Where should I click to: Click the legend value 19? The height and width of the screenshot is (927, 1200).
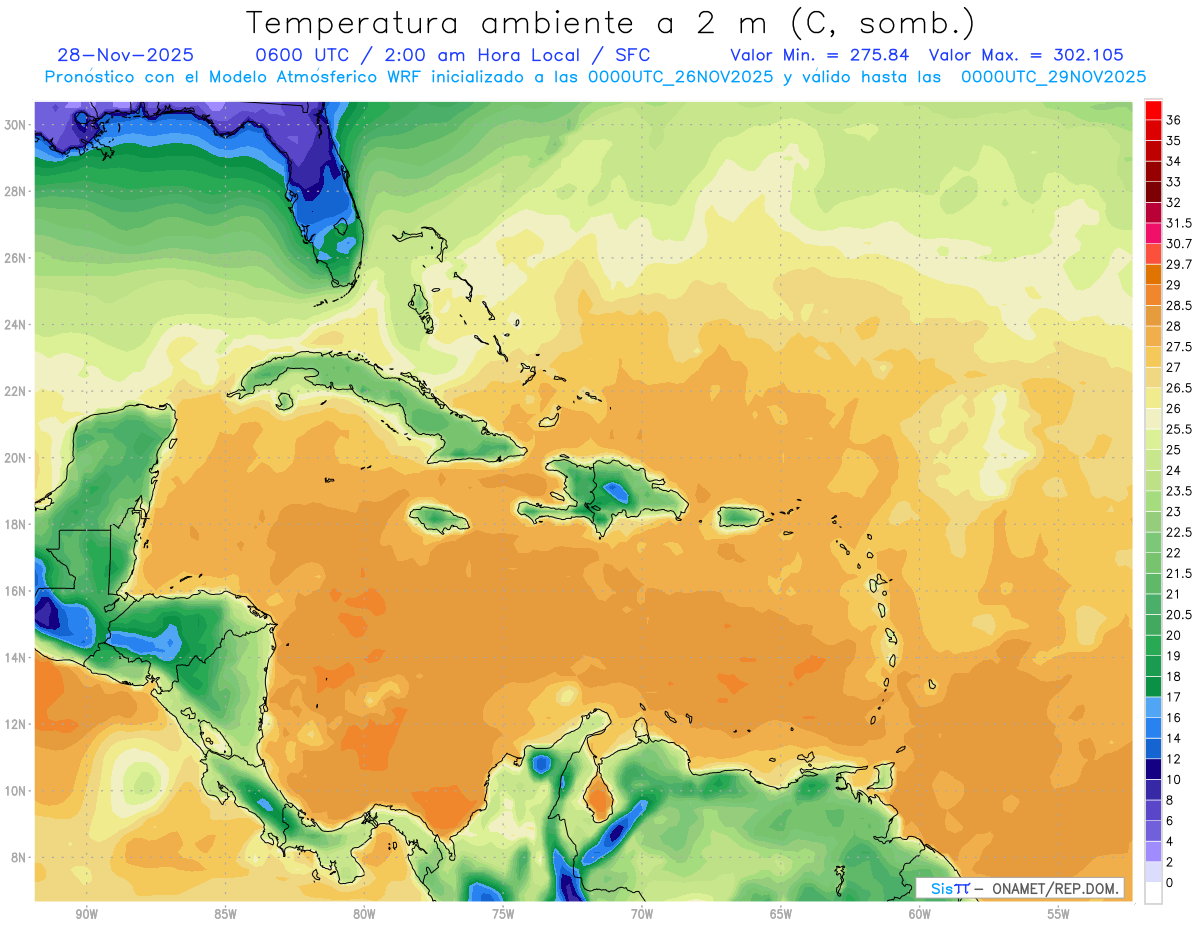click(1174, 656)
